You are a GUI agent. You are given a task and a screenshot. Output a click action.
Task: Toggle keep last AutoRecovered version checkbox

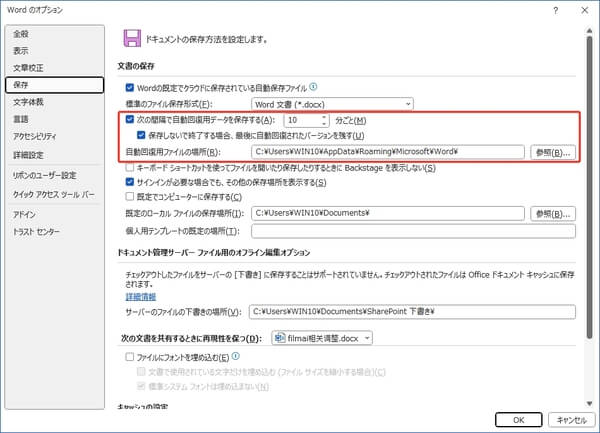coord(141,135)
